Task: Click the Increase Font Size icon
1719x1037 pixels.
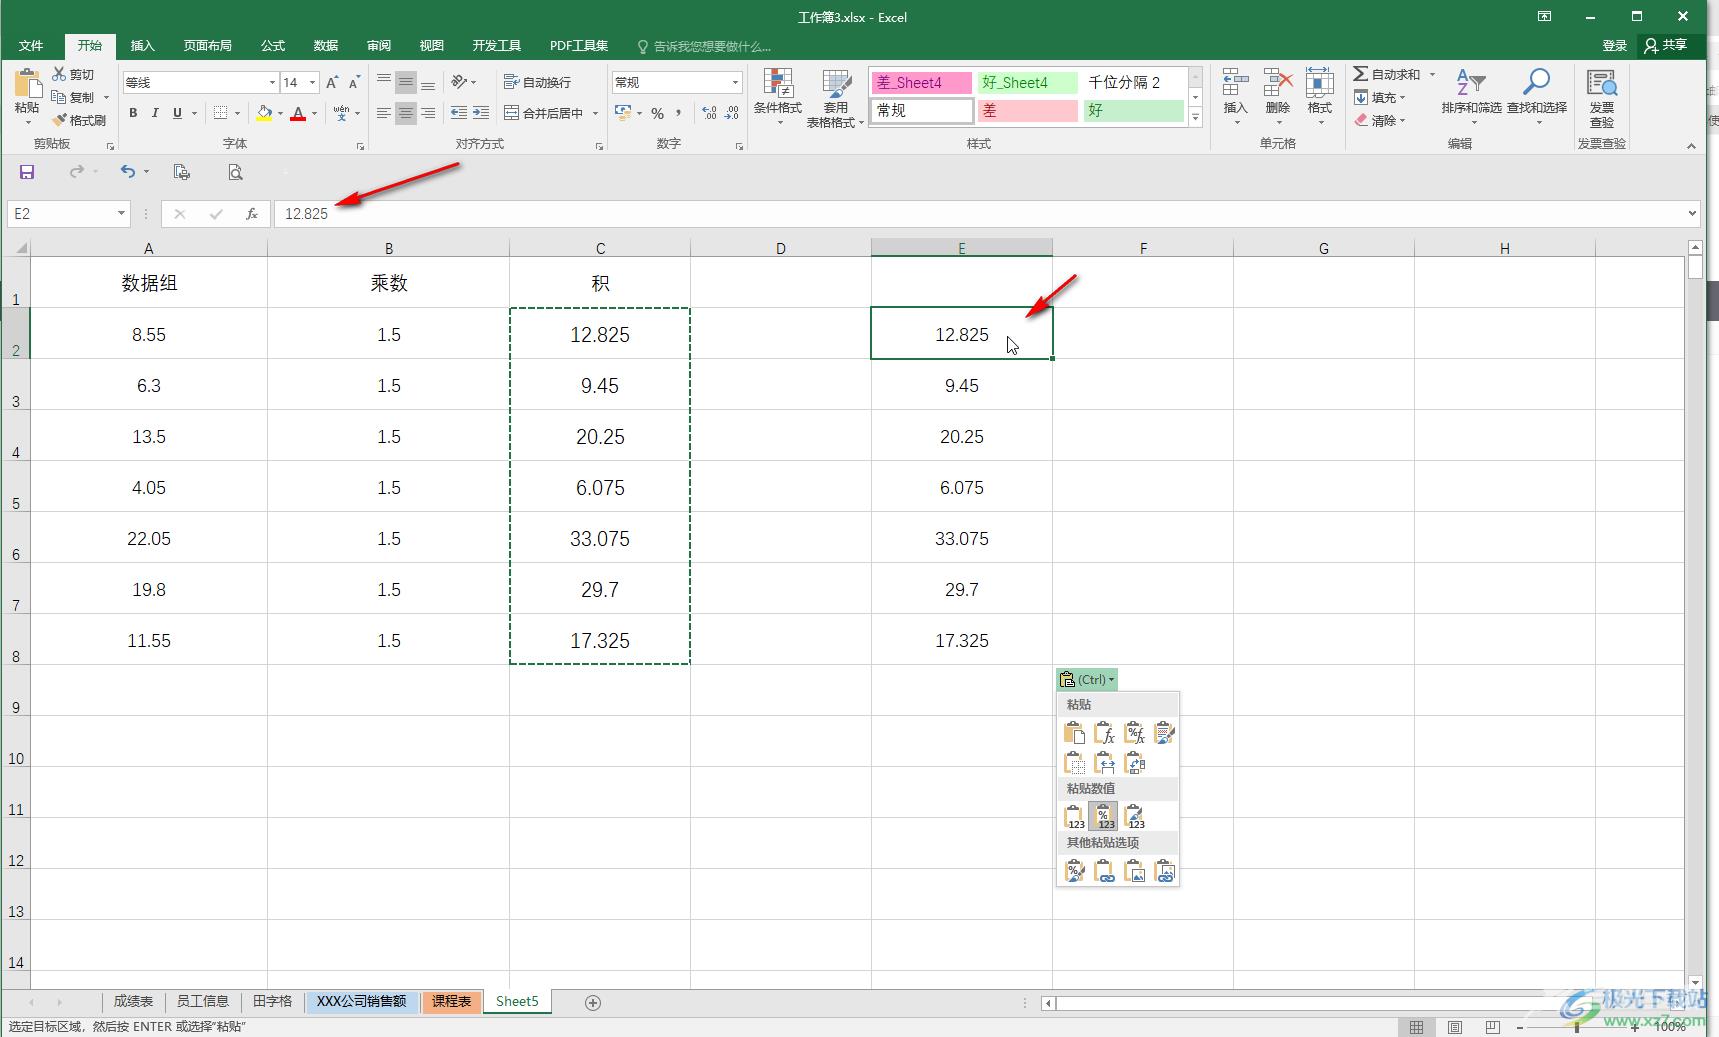Action: (332, 83)
